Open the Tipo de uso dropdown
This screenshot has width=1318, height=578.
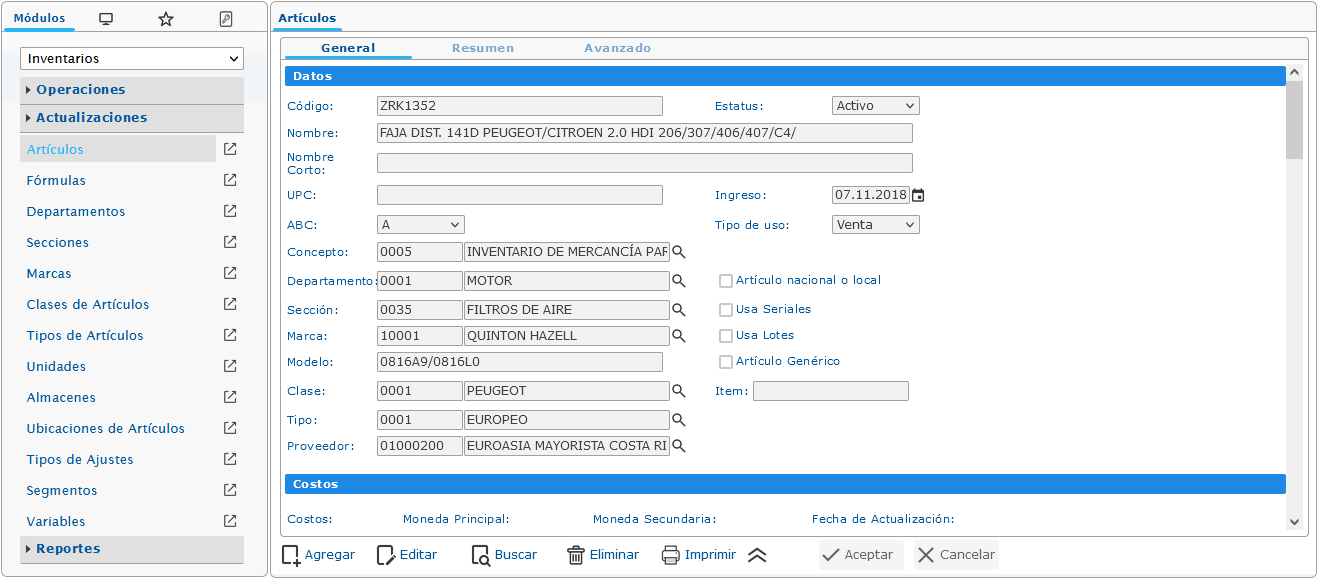click(876, 225)
